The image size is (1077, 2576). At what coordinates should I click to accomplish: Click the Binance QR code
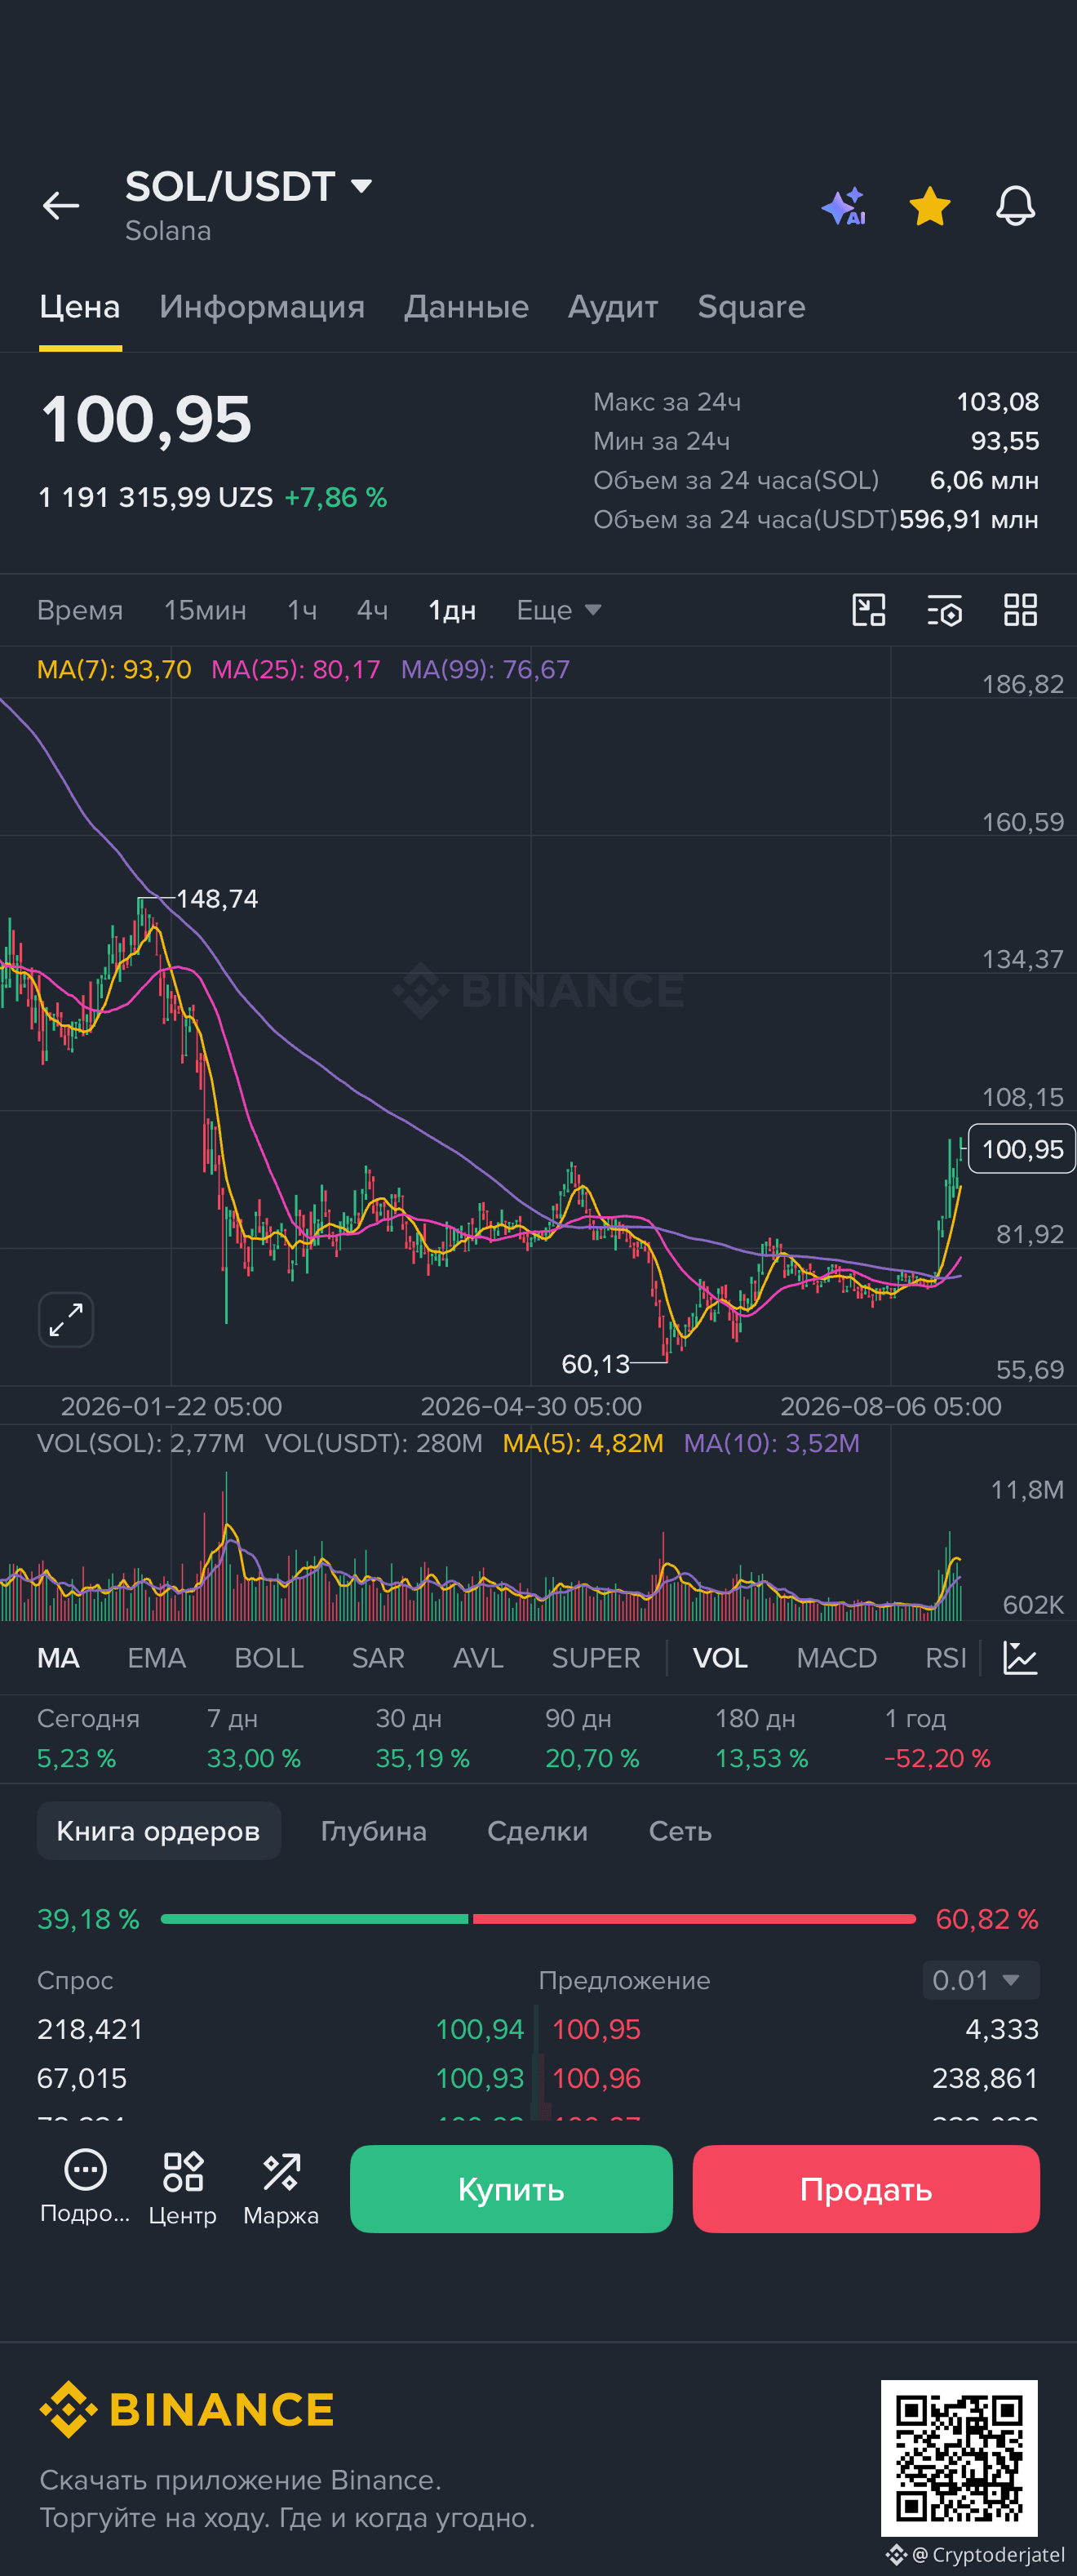[959, 2458]
